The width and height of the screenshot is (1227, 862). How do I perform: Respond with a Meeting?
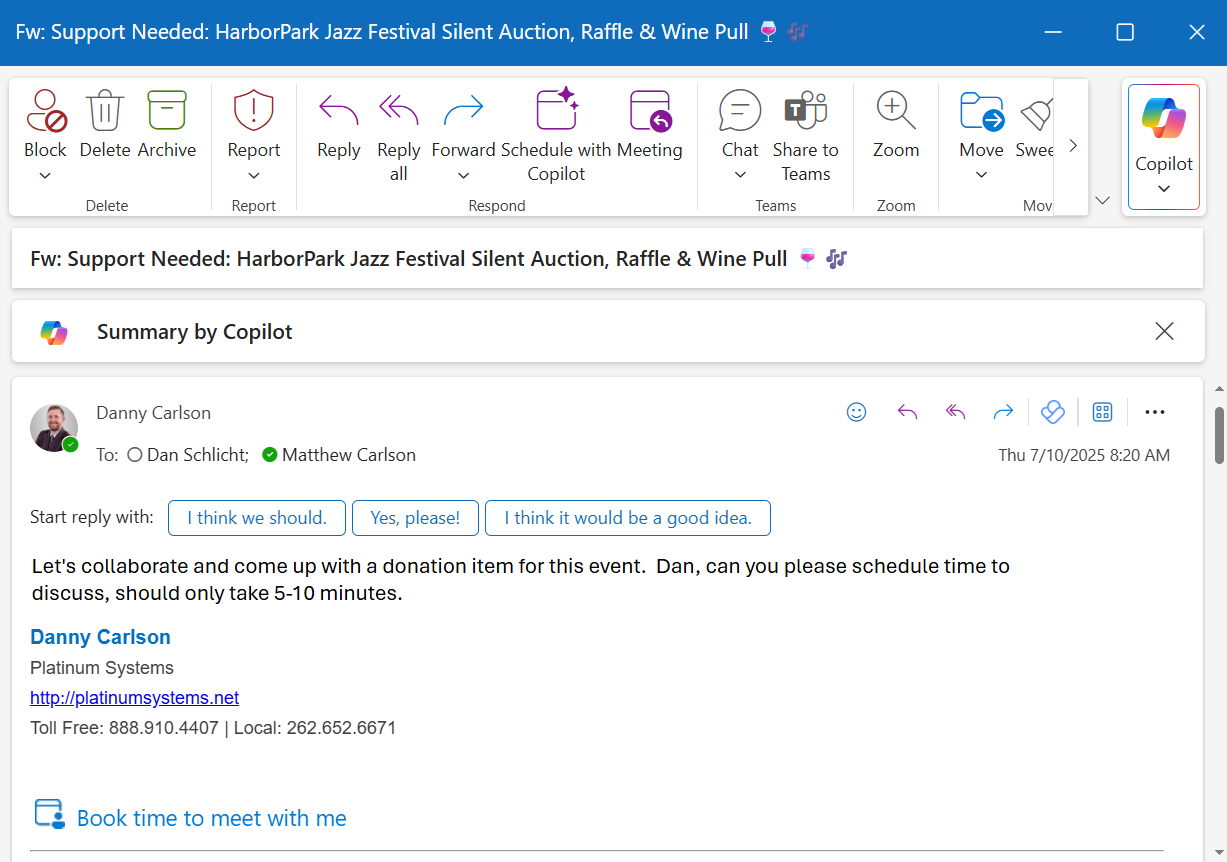pos(650,110)
